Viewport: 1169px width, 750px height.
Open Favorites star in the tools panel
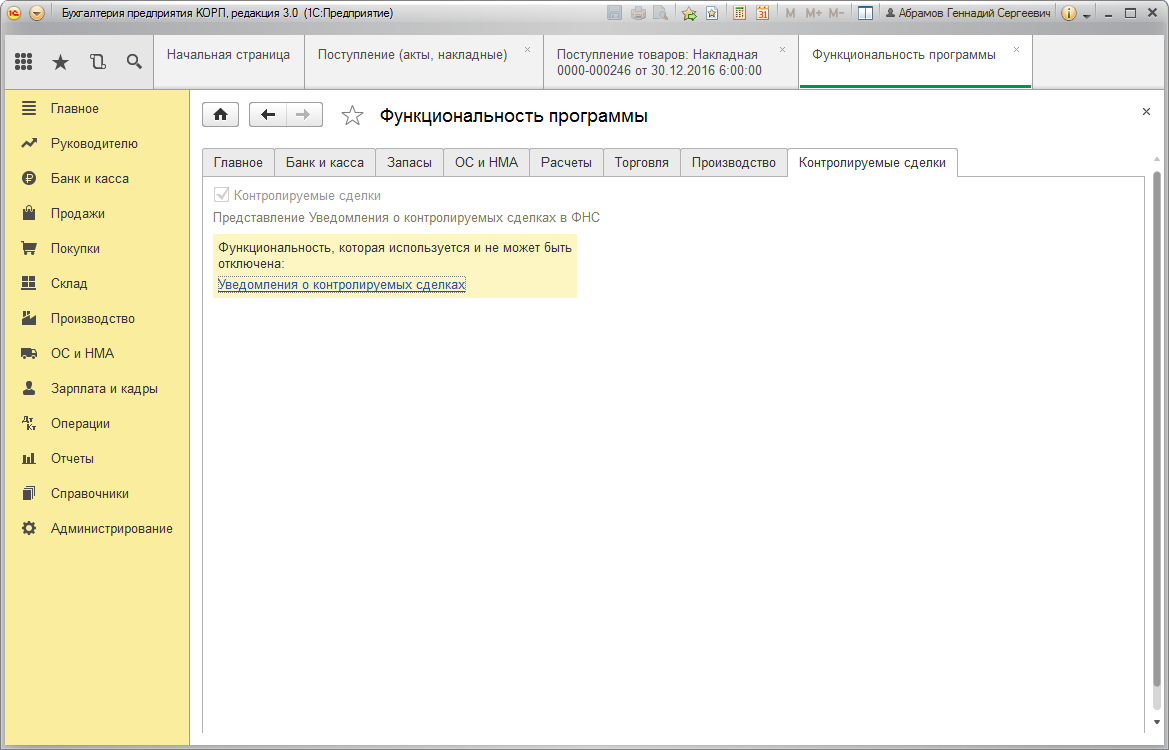click(60, 62)
